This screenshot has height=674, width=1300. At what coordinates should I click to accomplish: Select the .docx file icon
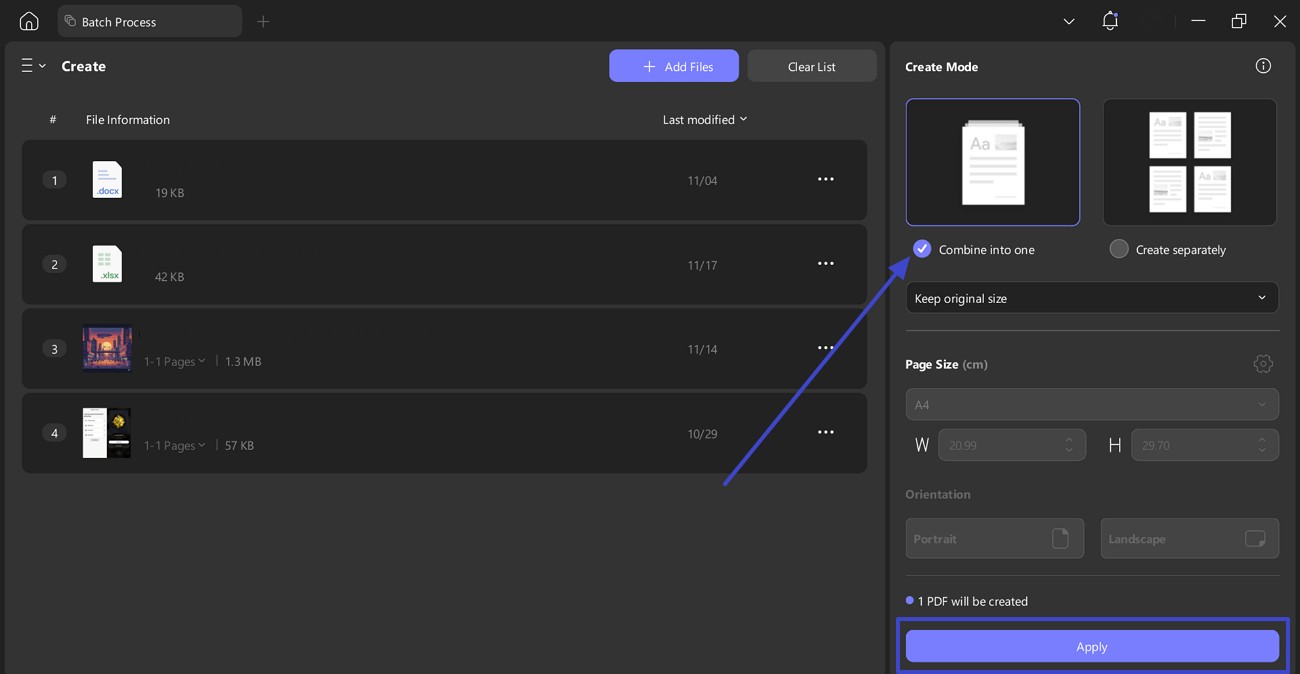pyautogui.click(x=107, y=180)
